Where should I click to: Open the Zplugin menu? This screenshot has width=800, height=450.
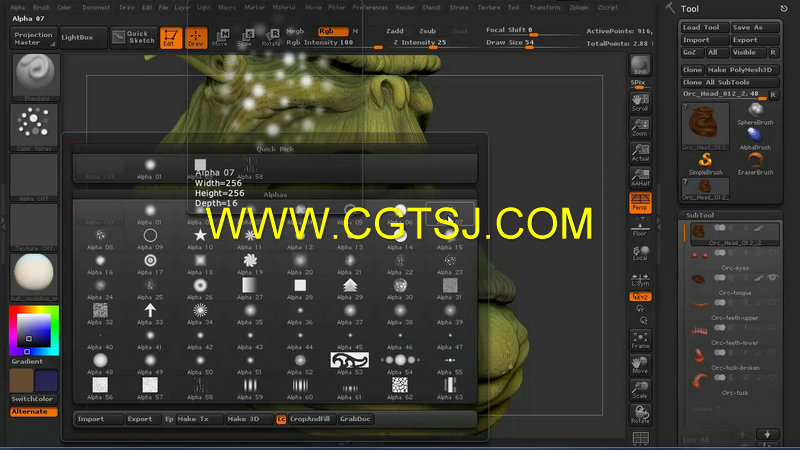pos(579,8)
